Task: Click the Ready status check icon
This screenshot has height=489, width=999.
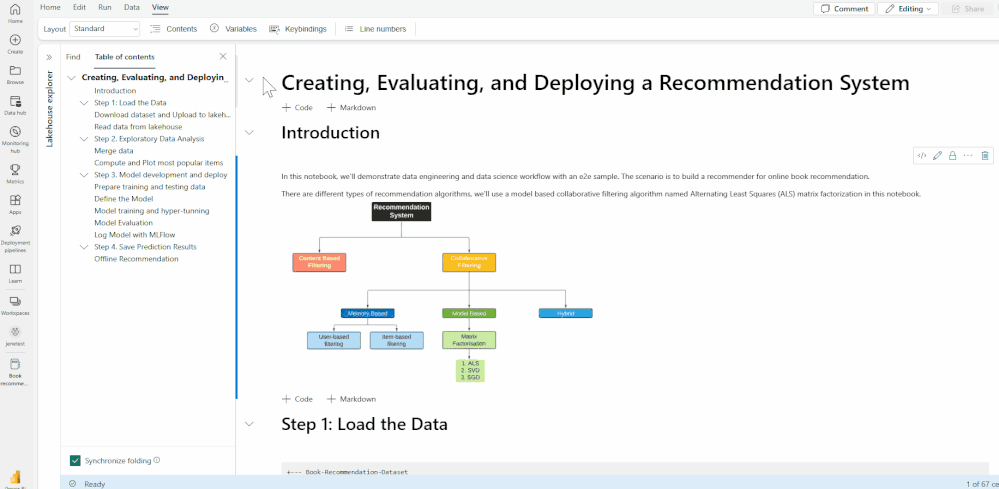Action: (x=73, y=484)
